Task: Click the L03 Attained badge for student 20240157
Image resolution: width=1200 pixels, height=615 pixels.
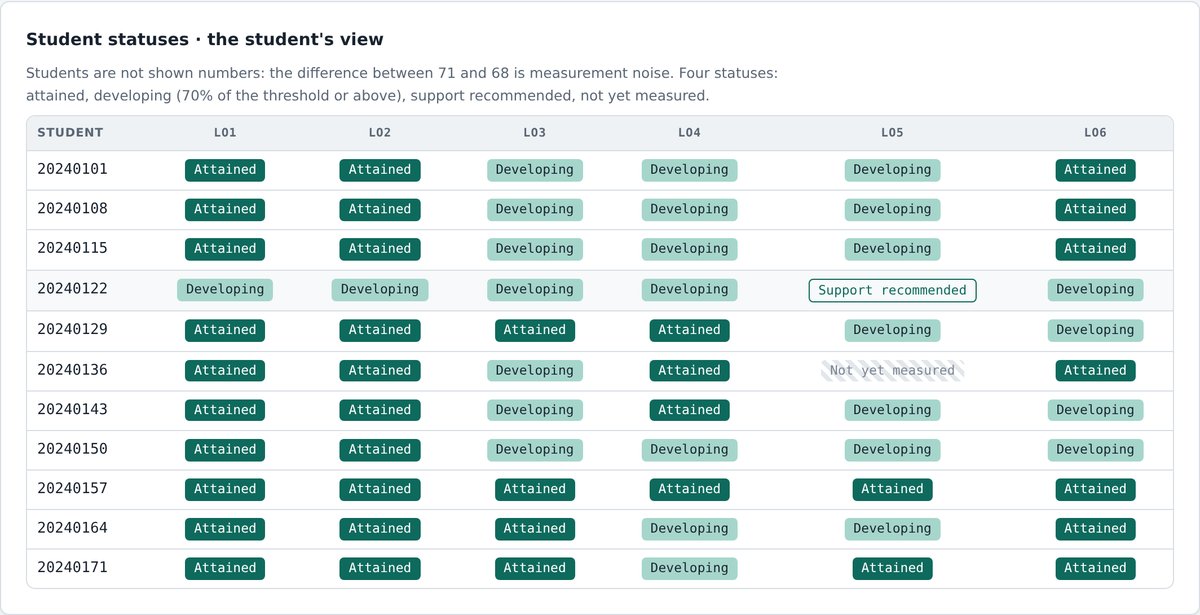Action: coord(535,489)
